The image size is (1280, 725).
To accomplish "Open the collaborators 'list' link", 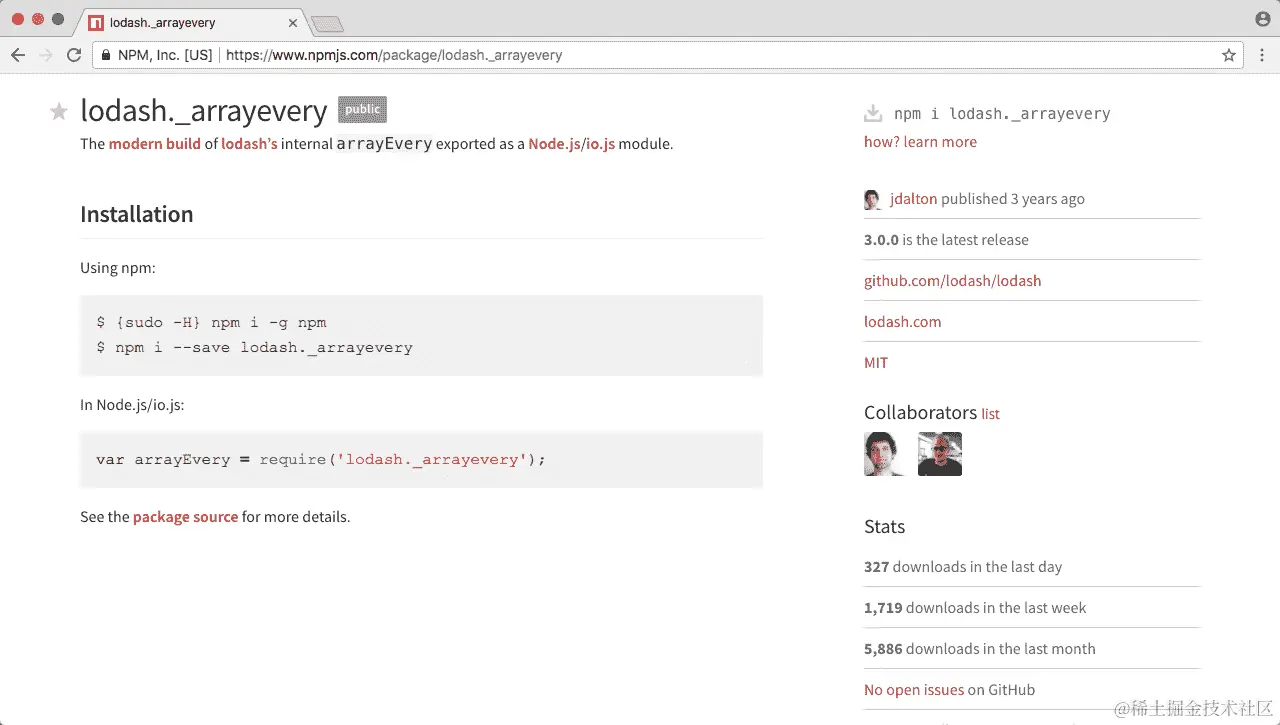I will 990,414.
